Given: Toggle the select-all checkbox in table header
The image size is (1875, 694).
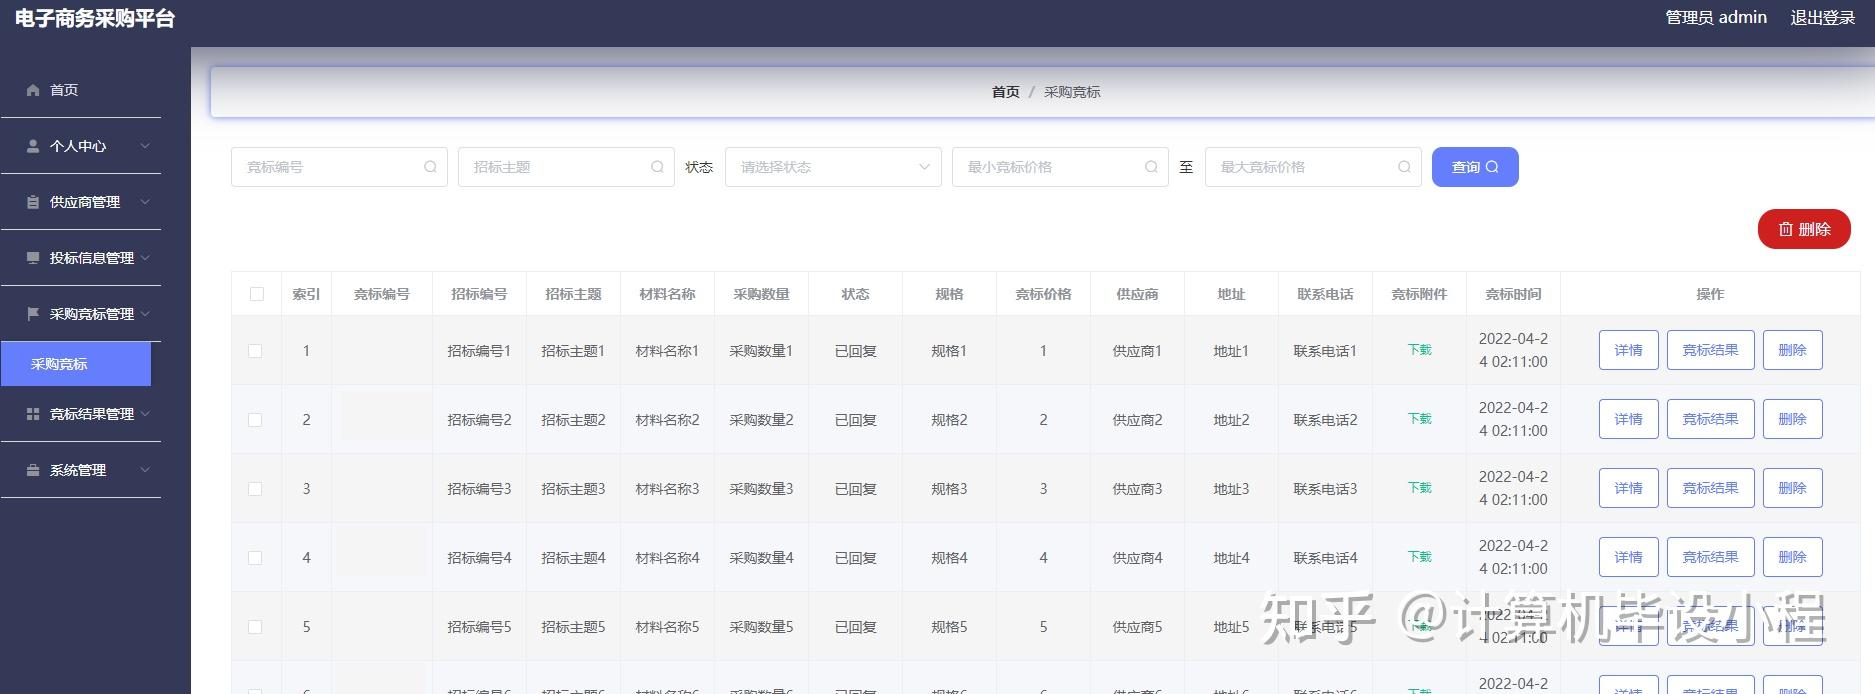Looking at the screenshot, I should coord(257,294).
